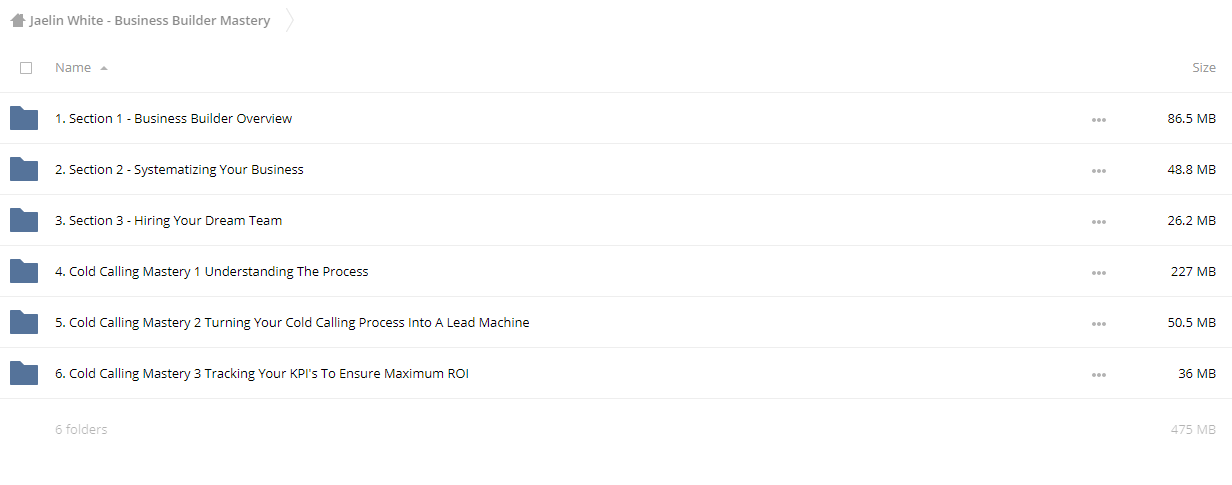Viewport: 1232px width, 485px height.
Task: Open the three-dot menu for Hiring Your Dream Team
Action: (x=1099, y=221)
